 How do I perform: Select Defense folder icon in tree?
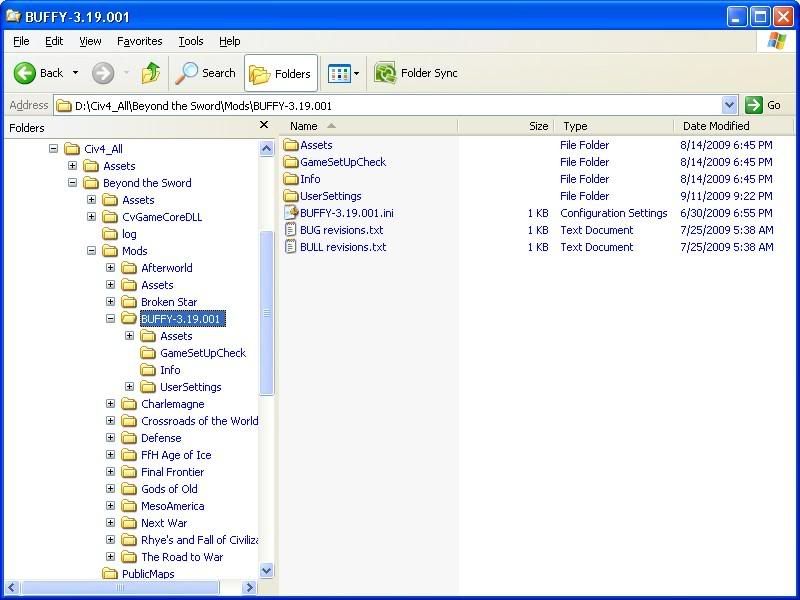click(129, 438)
